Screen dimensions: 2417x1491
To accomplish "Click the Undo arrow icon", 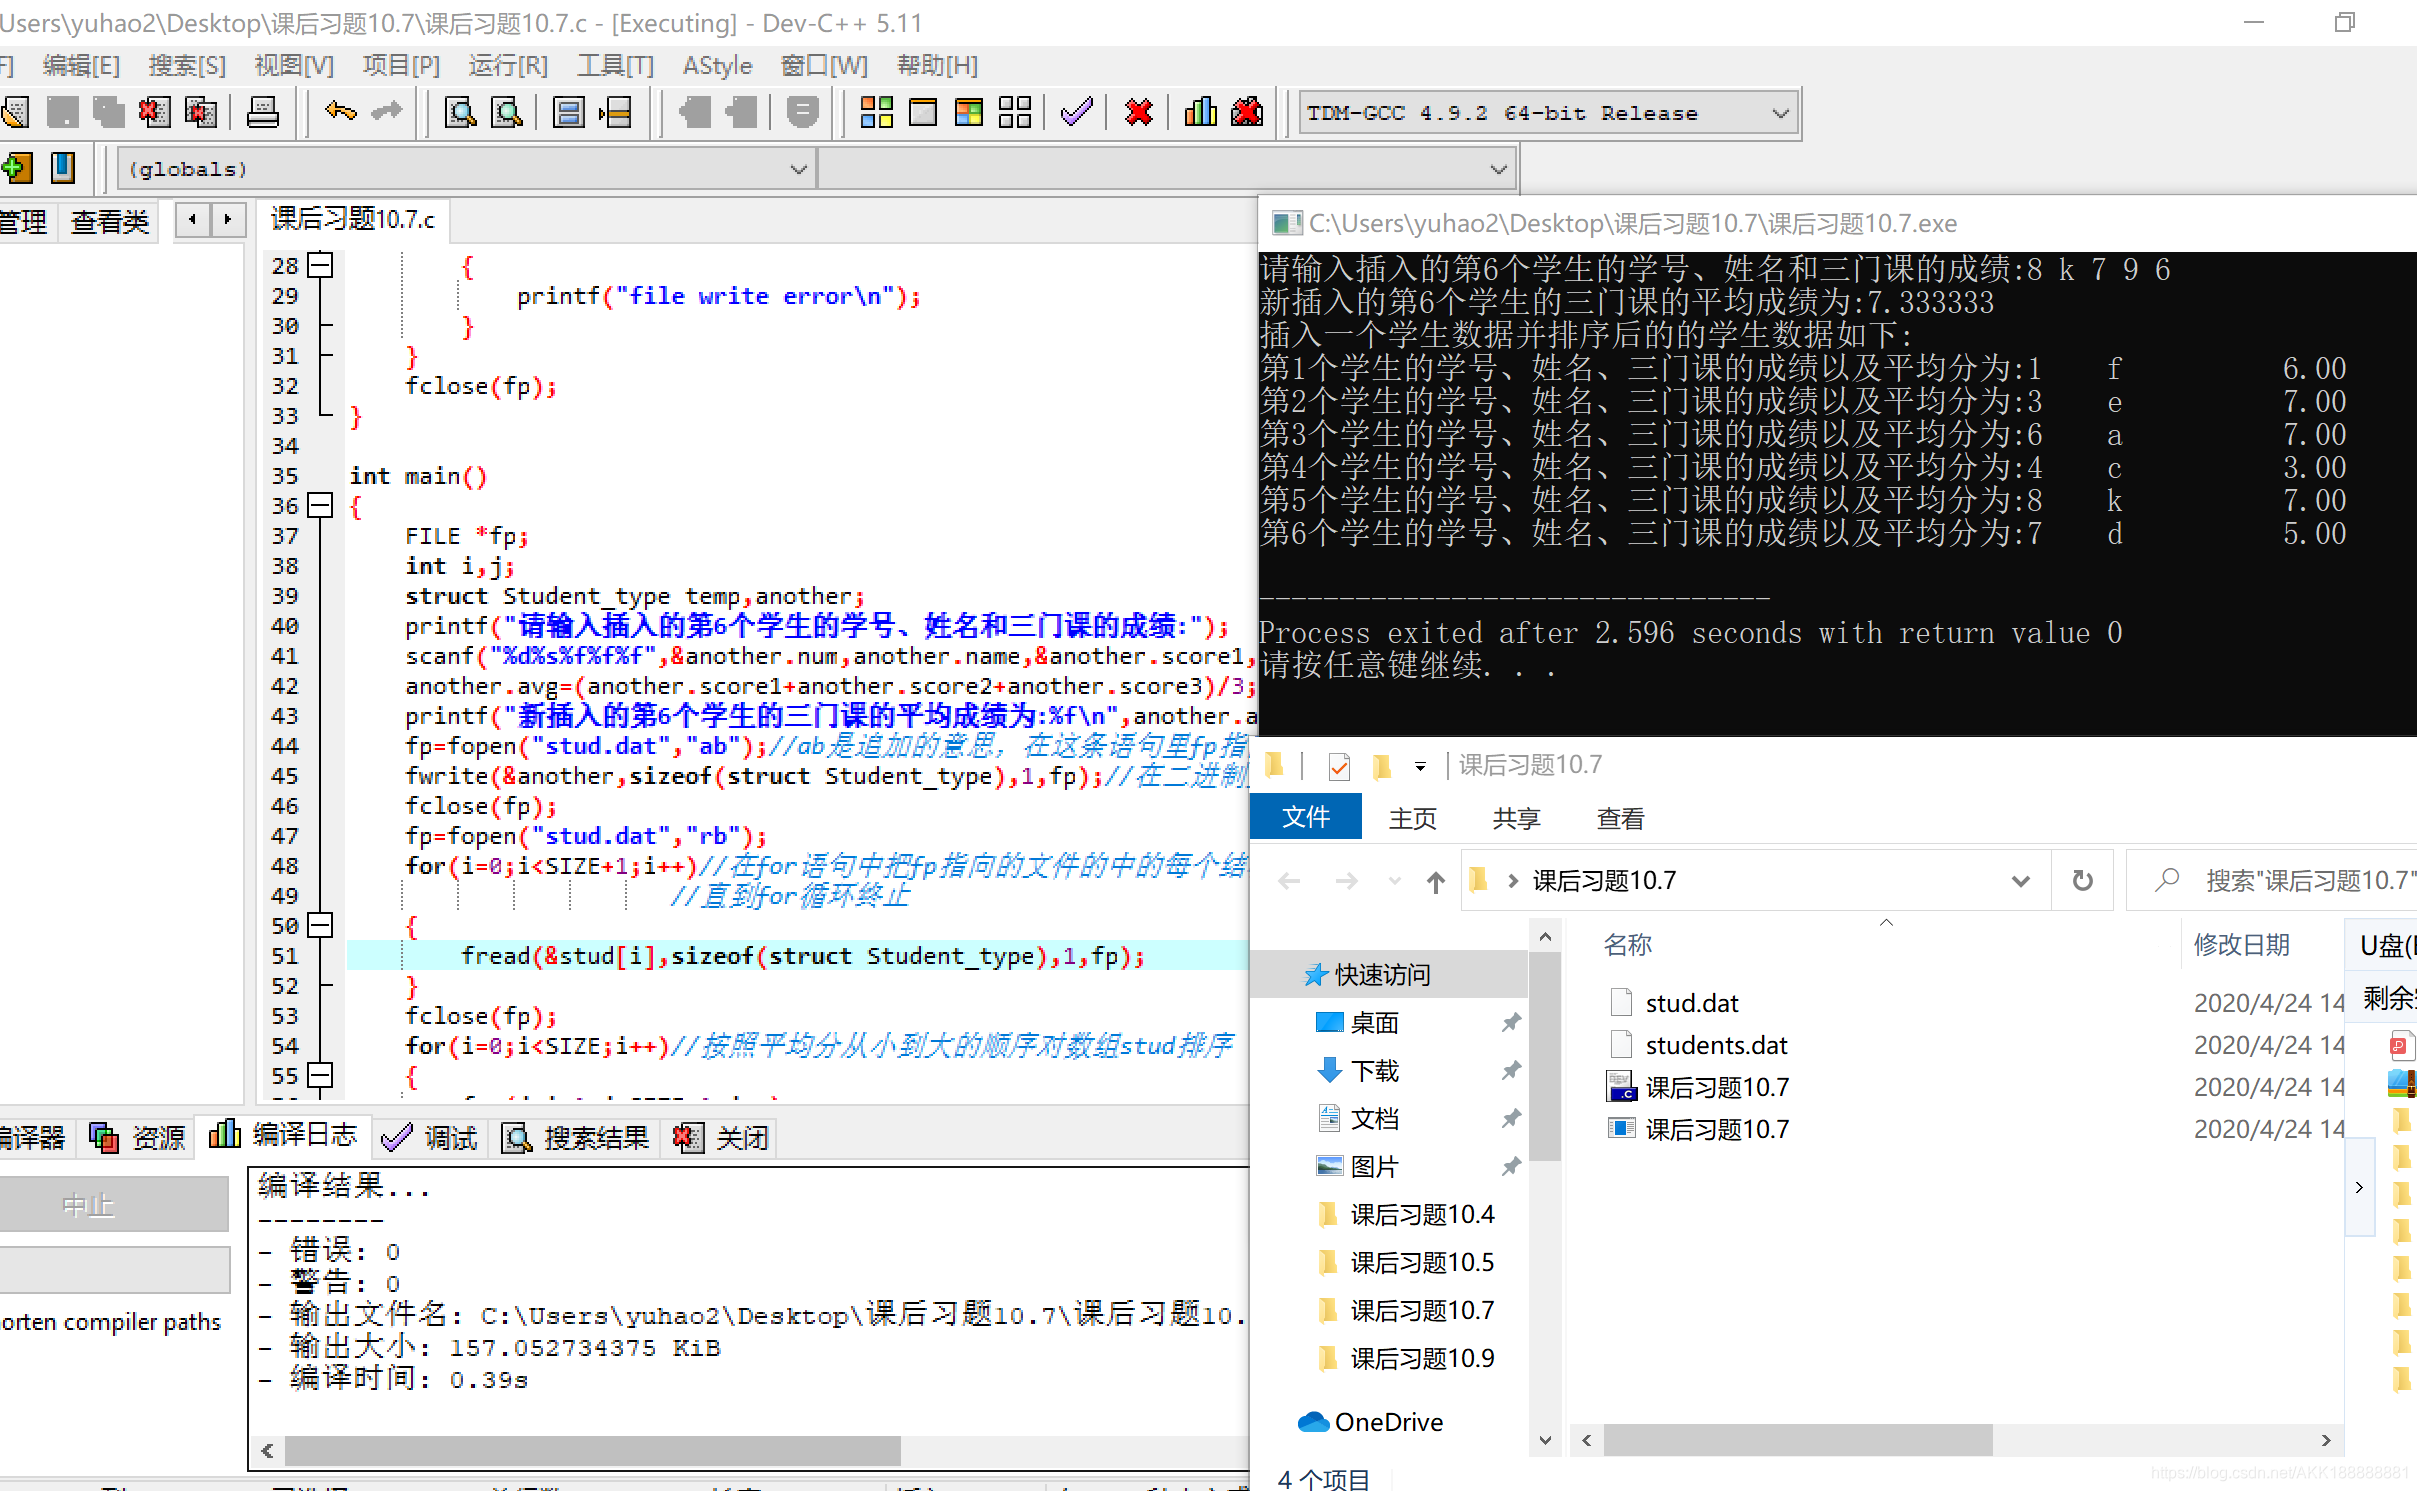I will (340, 112).
